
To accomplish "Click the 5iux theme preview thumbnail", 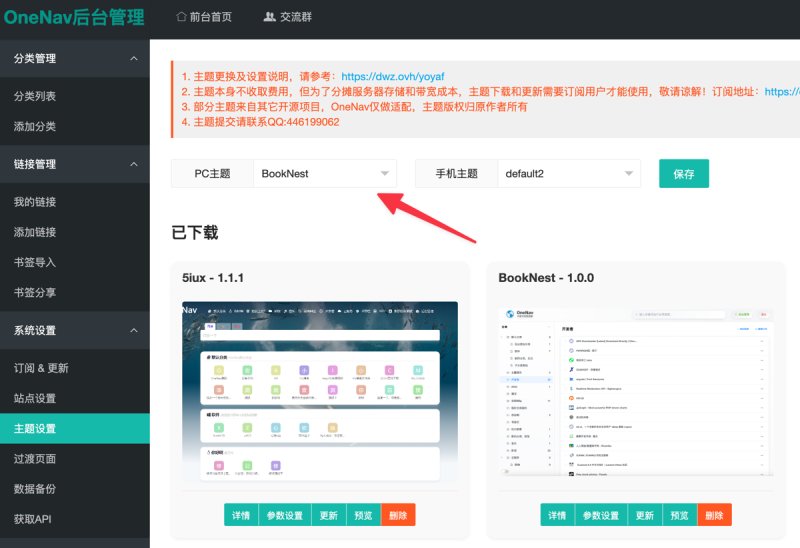I will pos(320,393).
